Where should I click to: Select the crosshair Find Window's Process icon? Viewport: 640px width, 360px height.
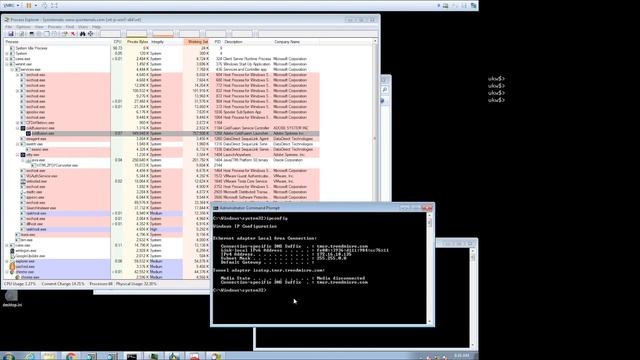pyautogui.click(x=90, y=34)
